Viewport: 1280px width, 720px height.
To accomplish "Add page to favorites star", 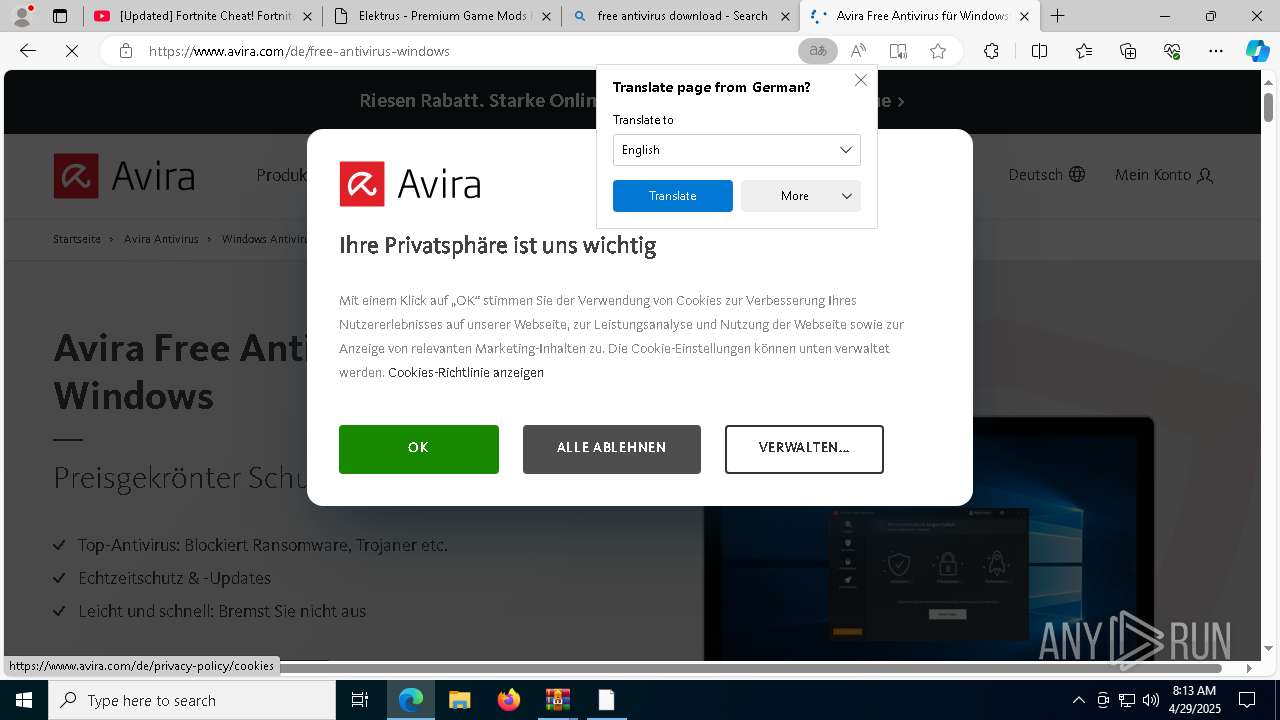I will point(938,51).
